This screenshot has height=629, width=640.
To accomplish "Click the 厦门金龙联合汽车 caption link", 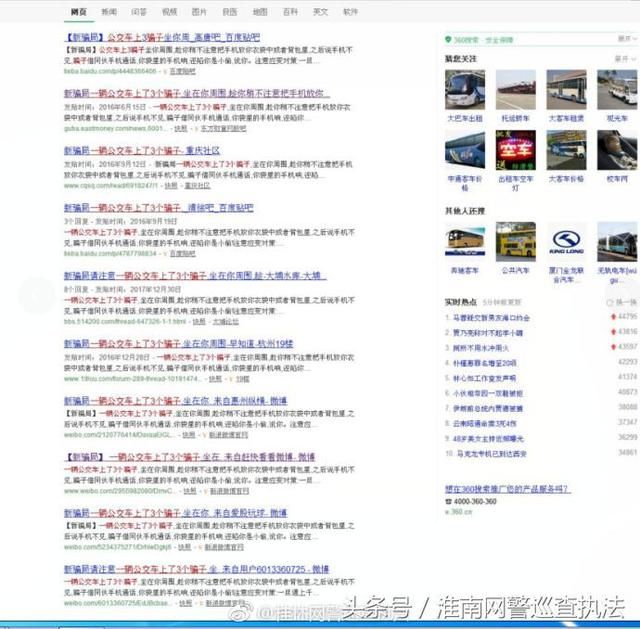I will pos(566,275).
